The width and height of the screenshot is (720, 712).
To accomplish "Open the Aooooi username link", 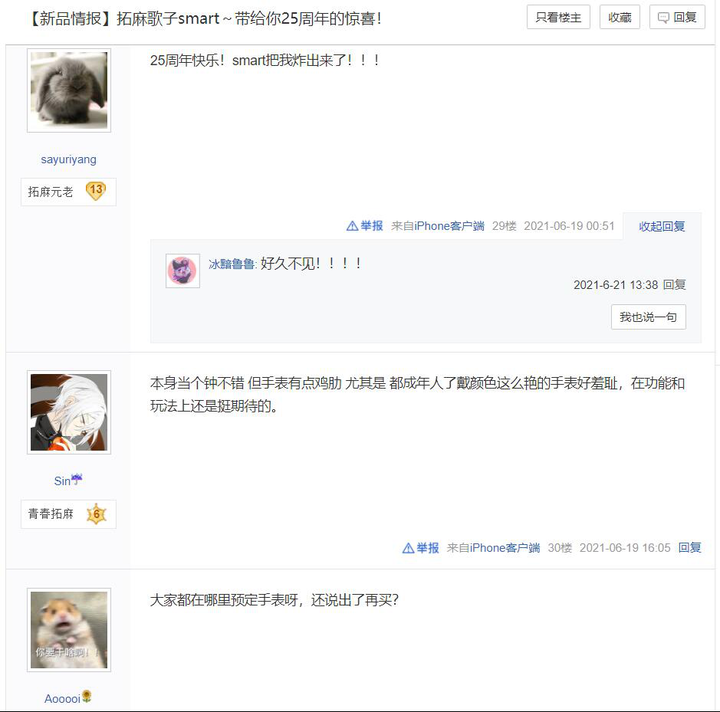I will (68, 698).
